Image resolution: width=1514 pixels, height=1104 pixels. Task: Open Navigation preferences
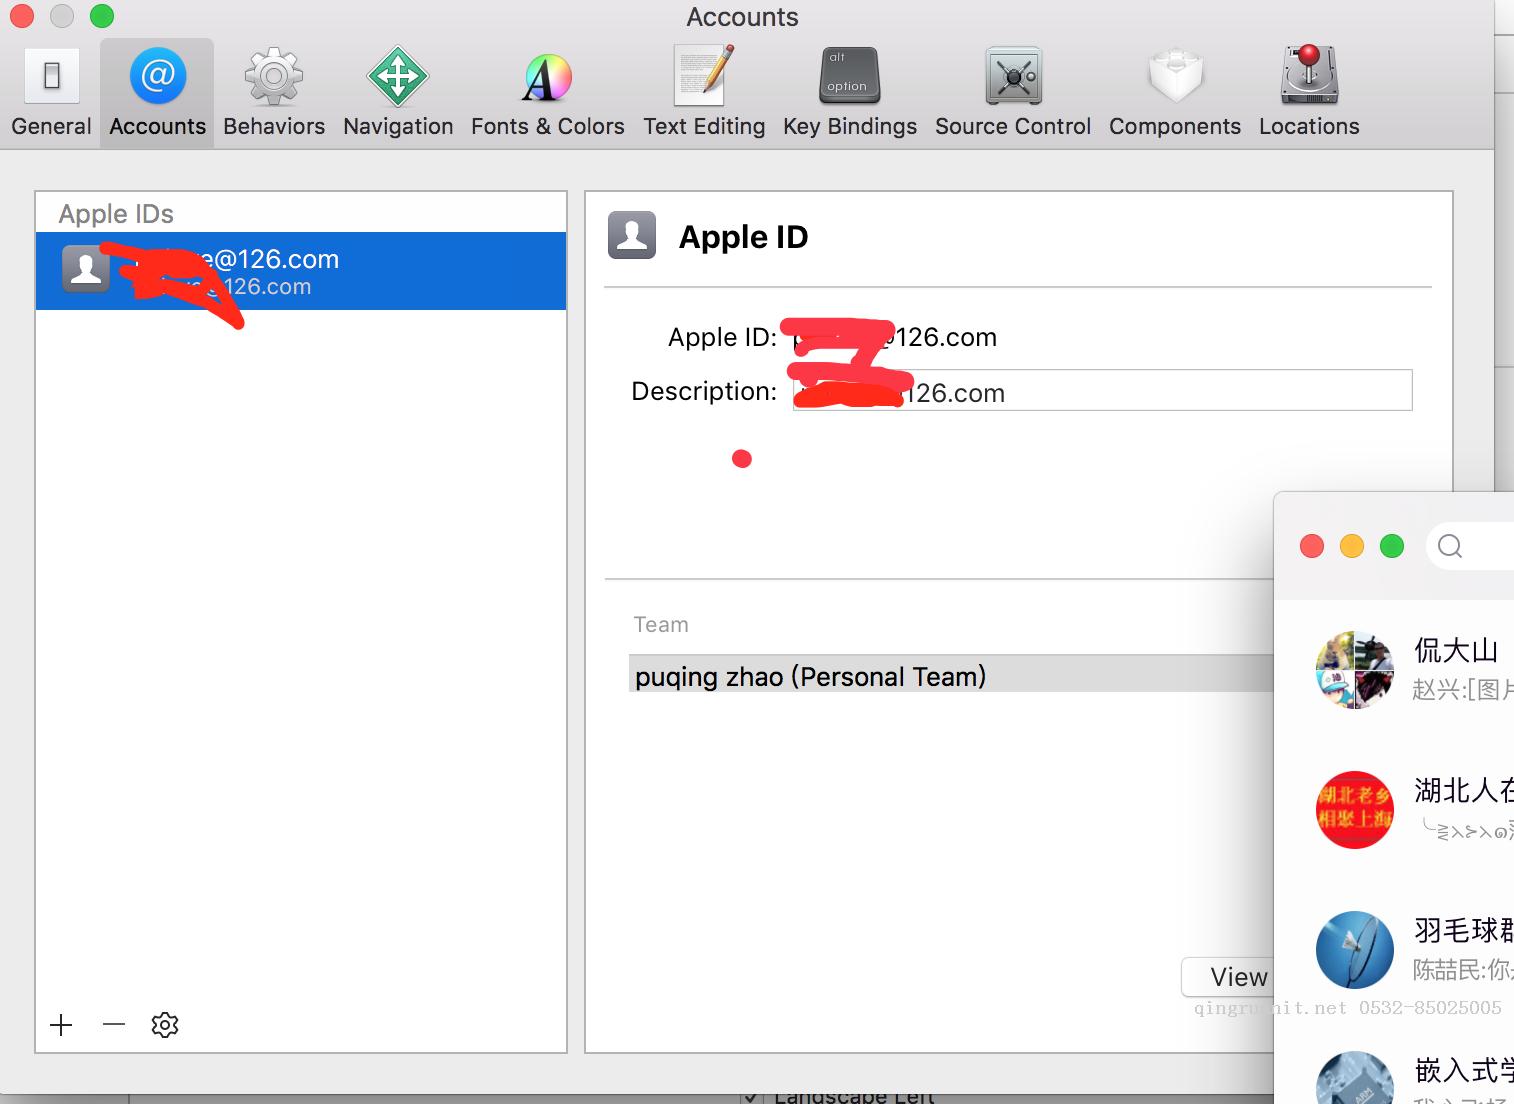point(398,92)
